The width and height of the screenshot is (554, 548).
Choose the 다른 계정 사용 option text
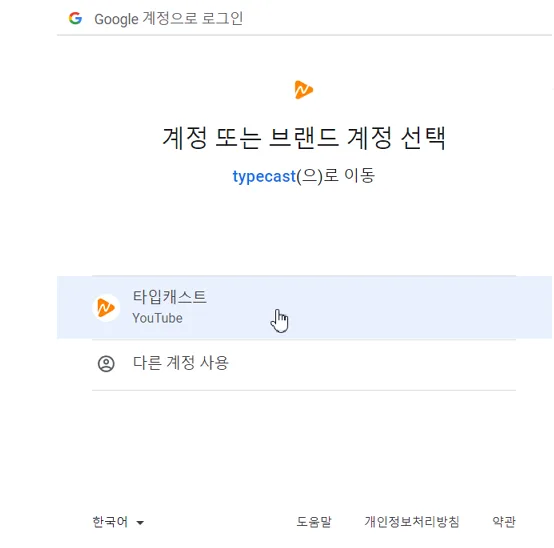pyautogui.click(x=181, y=363)
